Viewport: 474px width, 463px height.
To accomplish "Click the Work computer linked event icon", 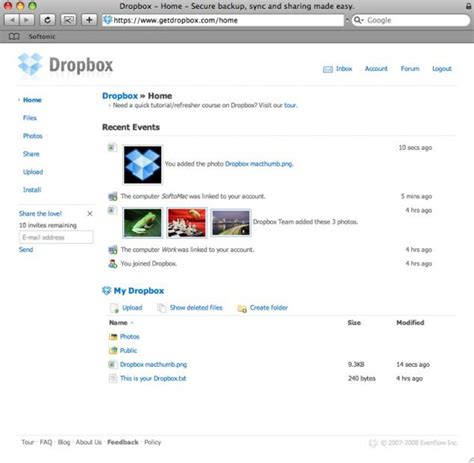I will (x=113, y=250).
